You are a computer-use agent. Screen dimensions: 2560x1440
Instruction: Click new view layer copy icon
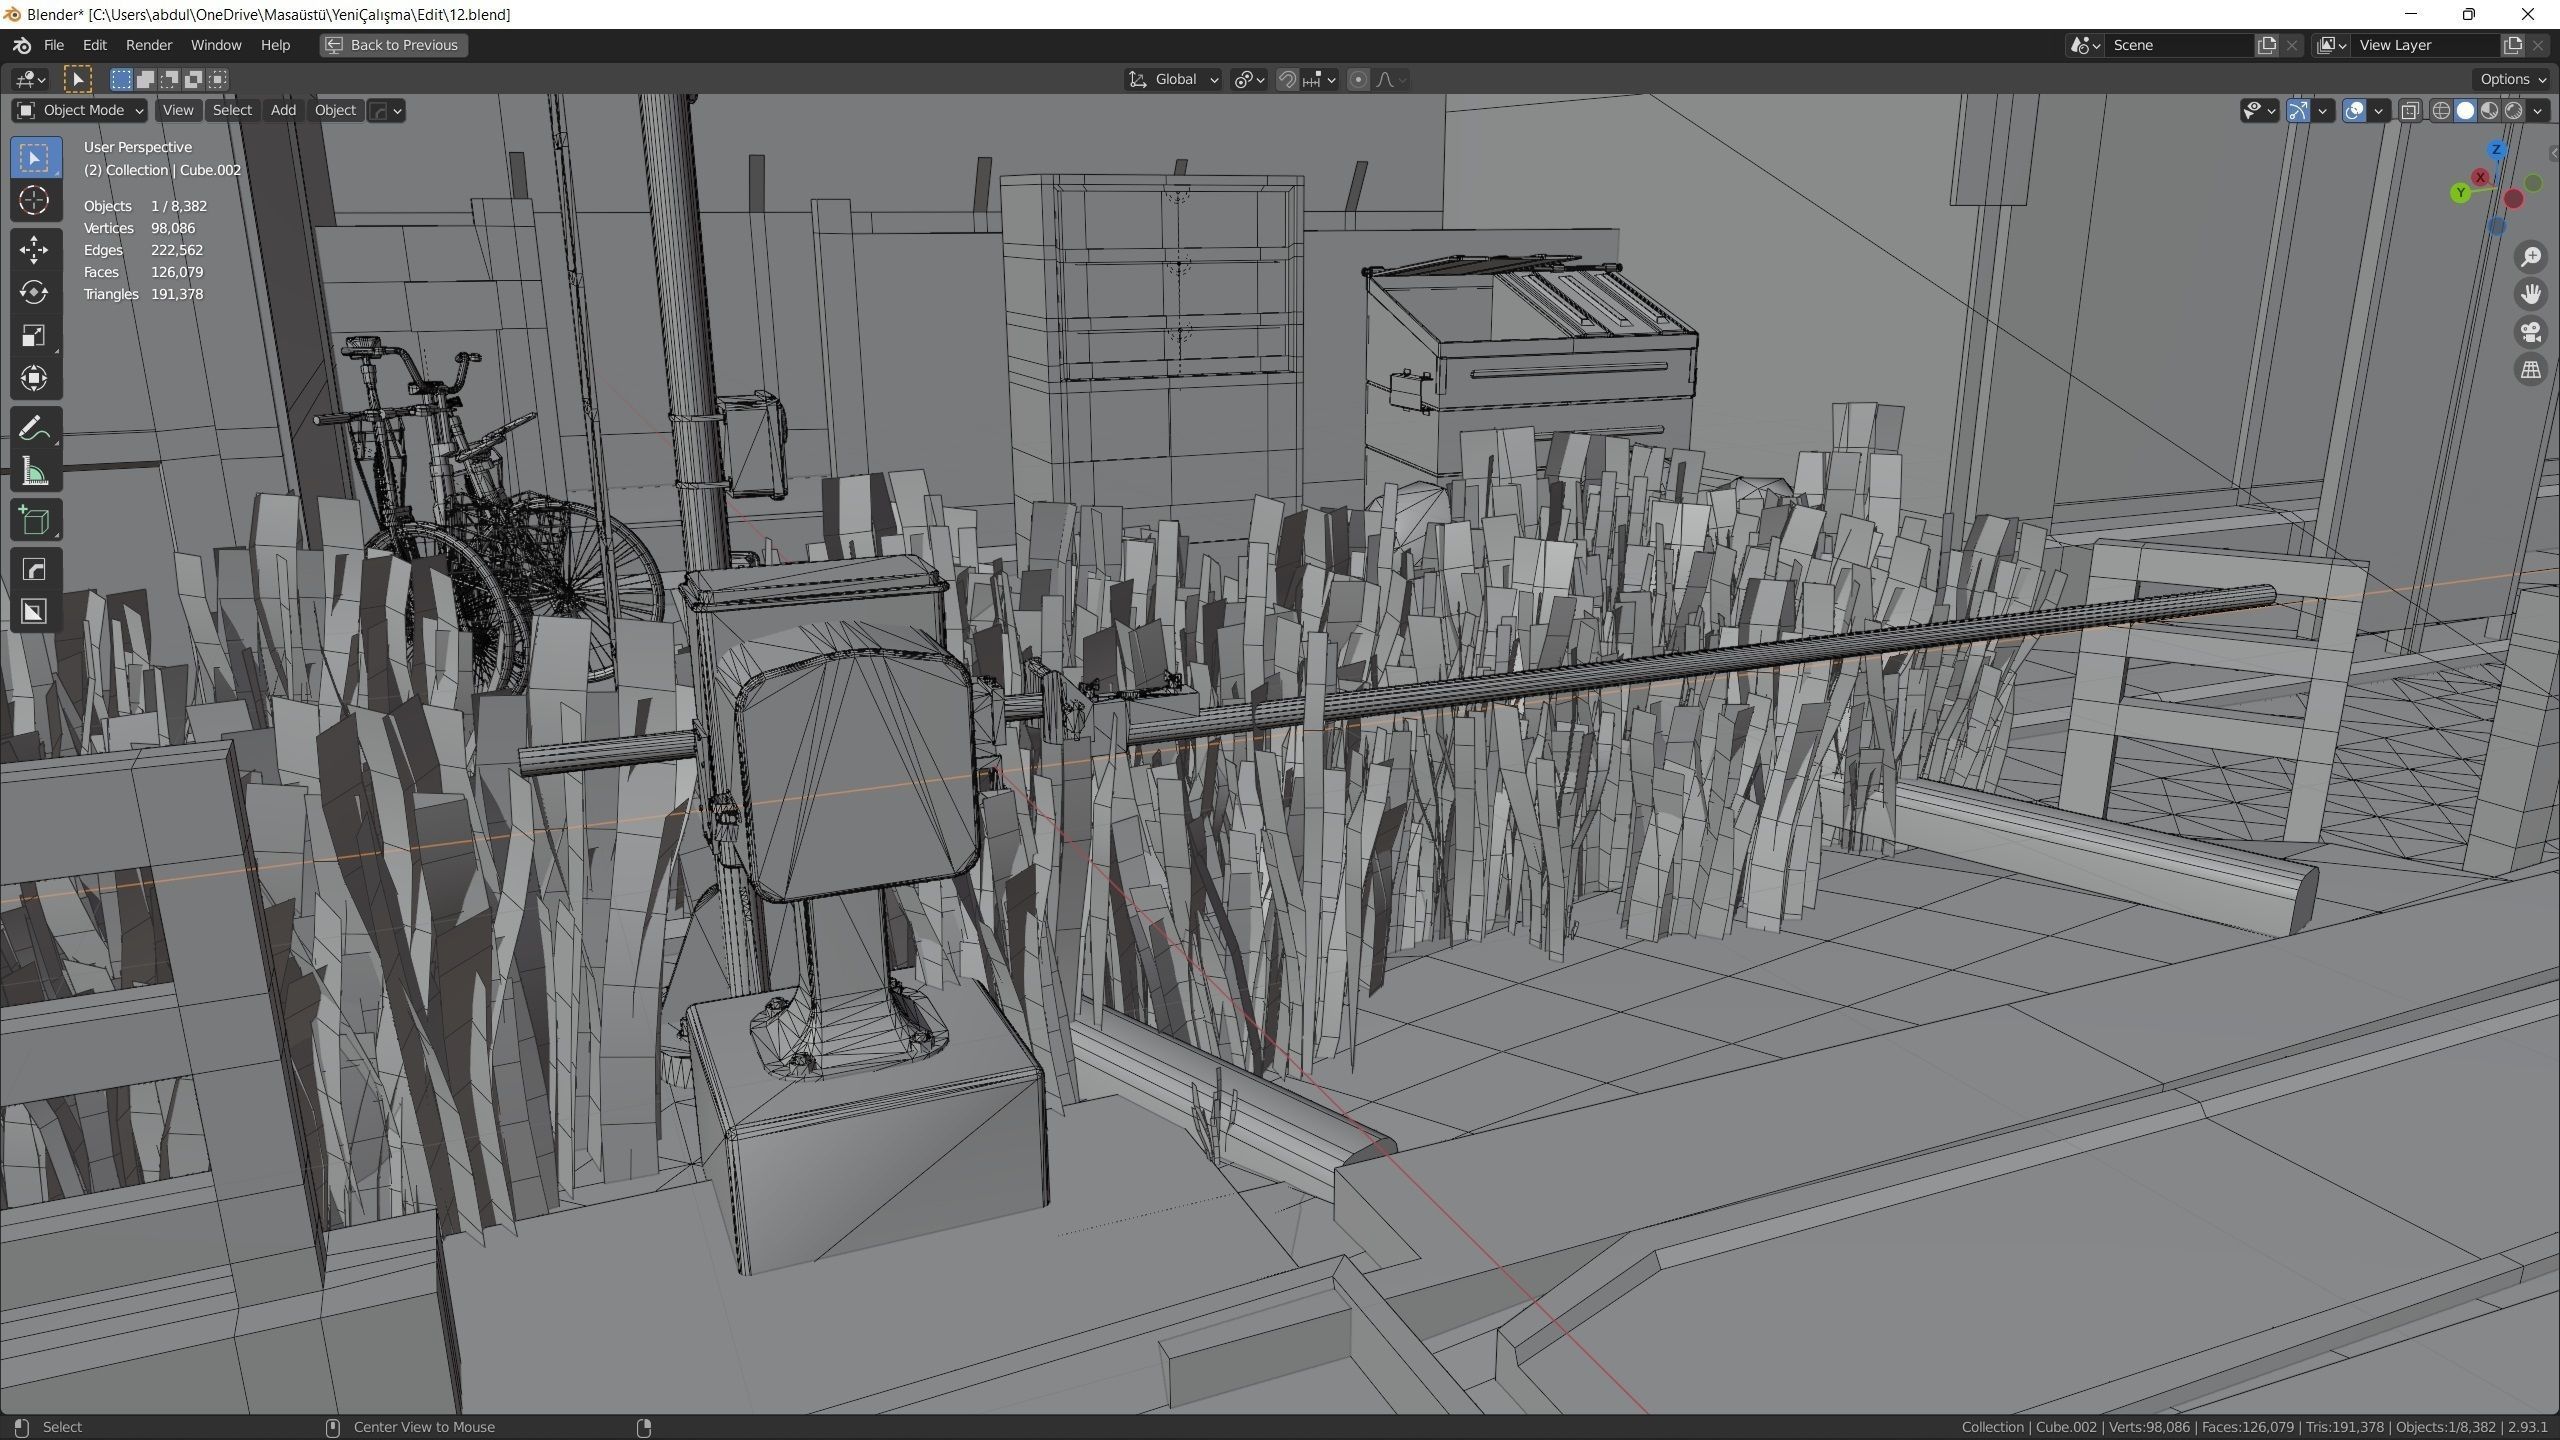click(2512, 45)
